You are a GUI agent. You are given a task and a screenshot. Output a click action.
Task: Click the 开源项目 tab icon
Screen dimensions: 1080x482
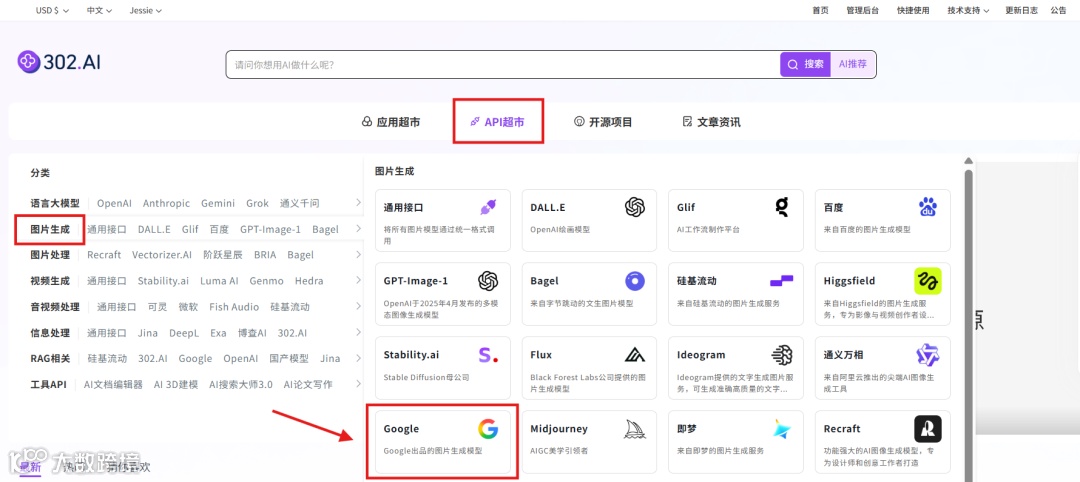pos(579,122)
